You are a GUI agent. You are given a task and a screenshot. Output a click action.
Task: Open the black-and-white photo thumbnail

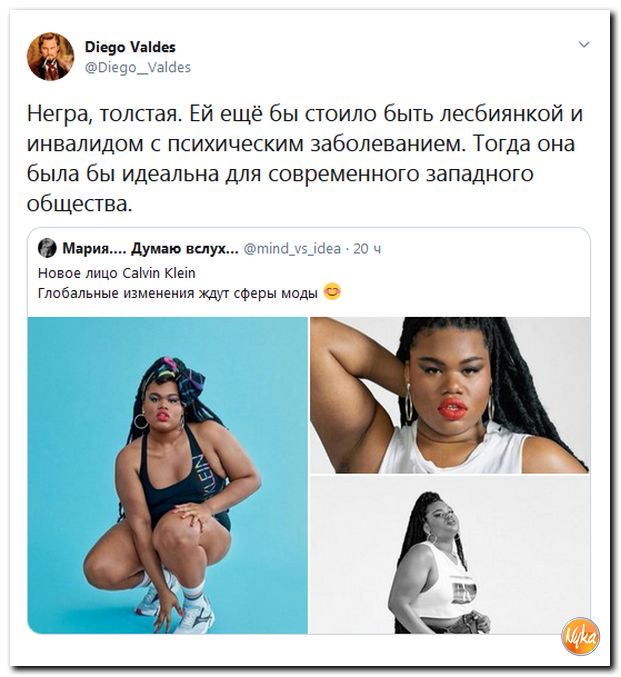tap(450, 555)
